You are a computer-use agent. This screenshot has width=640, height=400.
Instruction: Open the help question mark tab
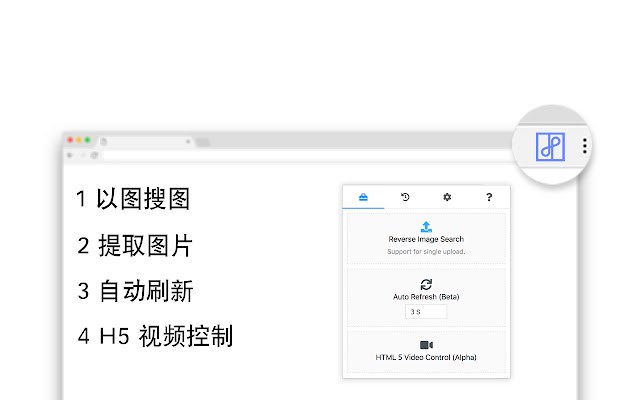coord(489,197)
